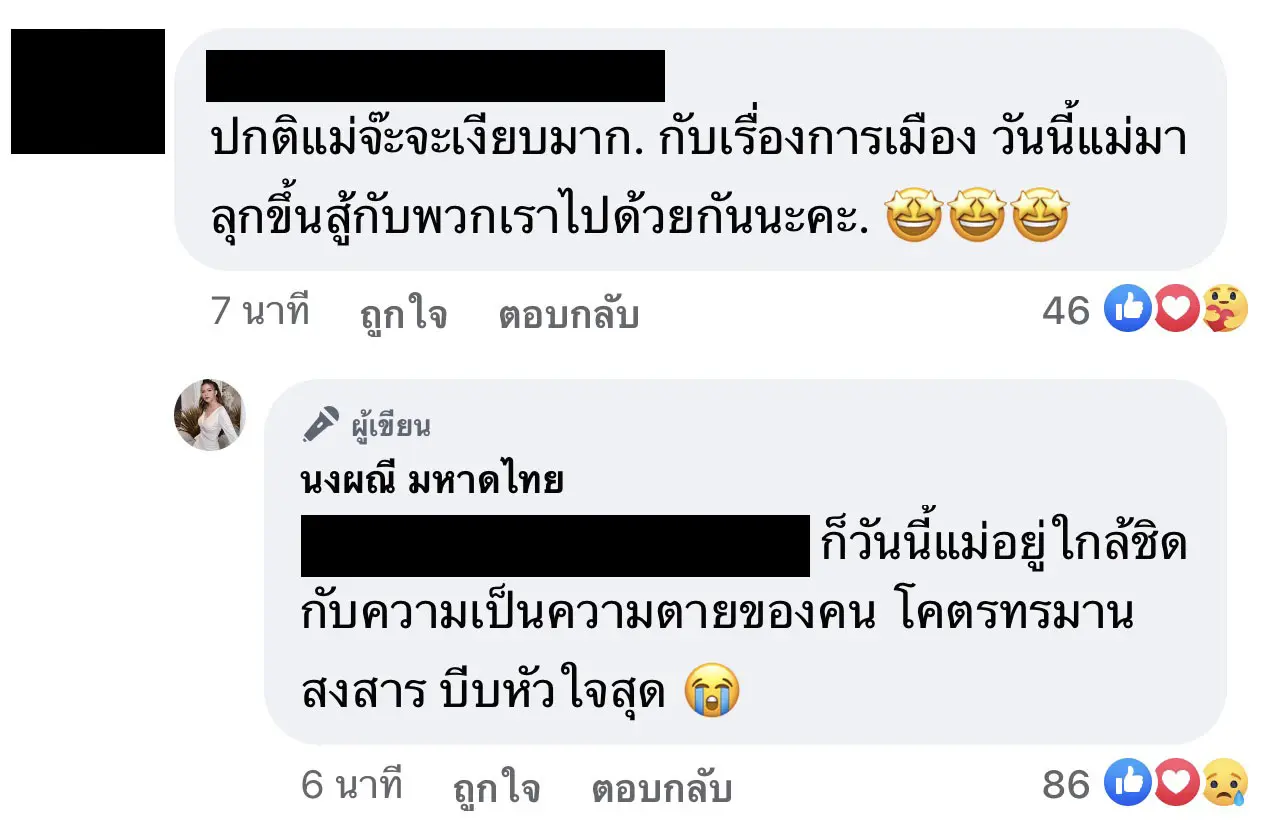This screenshot has height=826, width=1284.
Task: Click the blue thumbs-up reaction beside 86
Action: (1127, 784)
